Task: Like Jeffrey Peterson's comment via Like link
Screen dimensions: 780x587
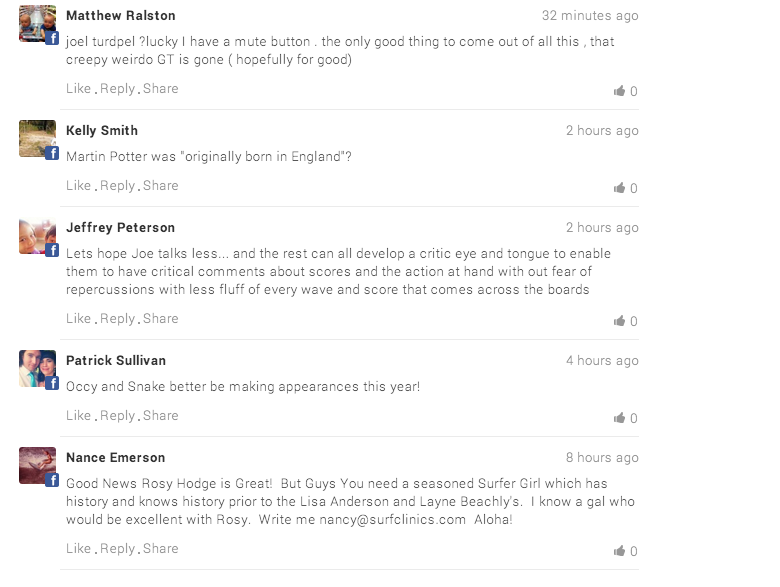Action: (x=78, y=318)
